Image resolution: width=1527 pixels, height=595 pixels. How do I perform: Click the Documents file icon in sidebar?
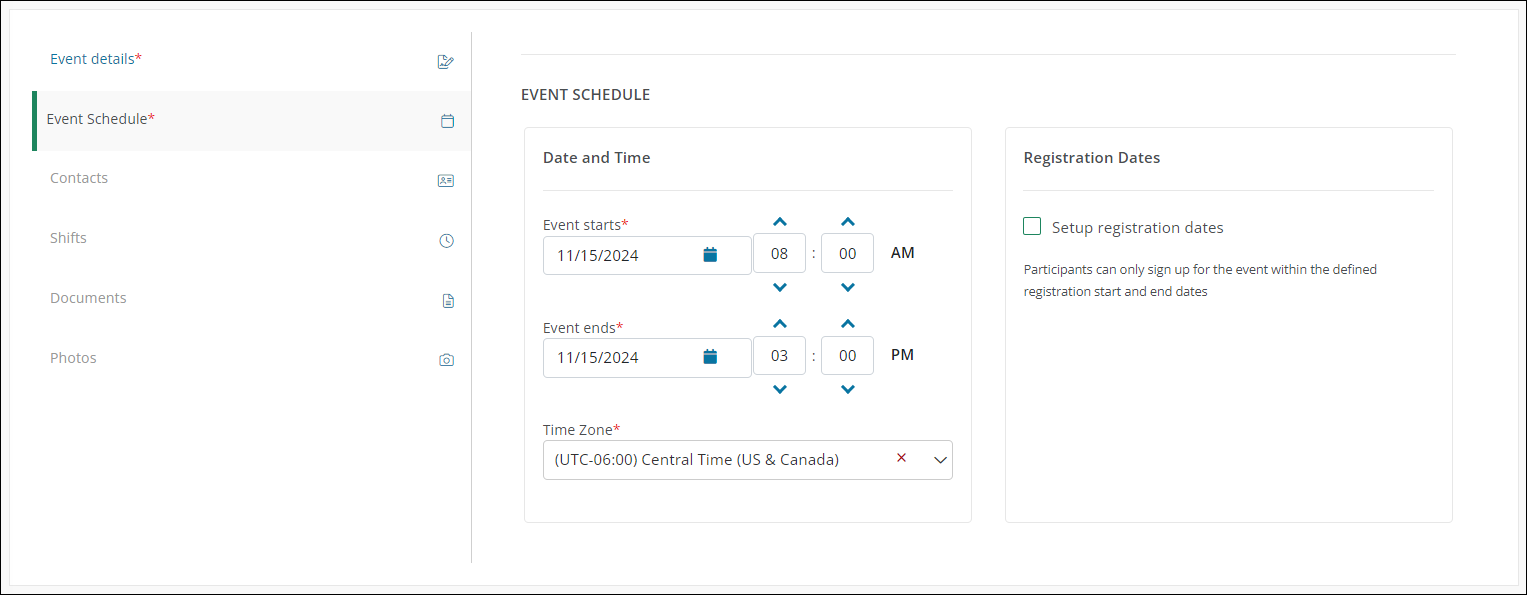(448, 301)
